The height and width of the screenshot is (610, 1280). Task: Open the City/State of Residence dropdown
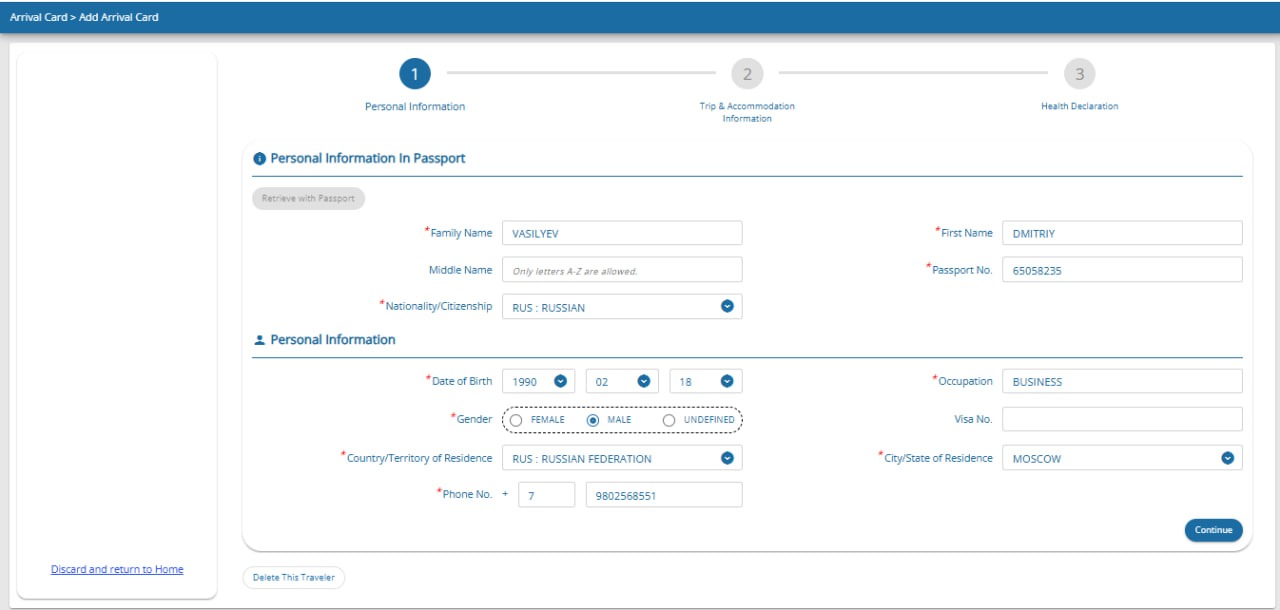click(x=1227, y=458)
